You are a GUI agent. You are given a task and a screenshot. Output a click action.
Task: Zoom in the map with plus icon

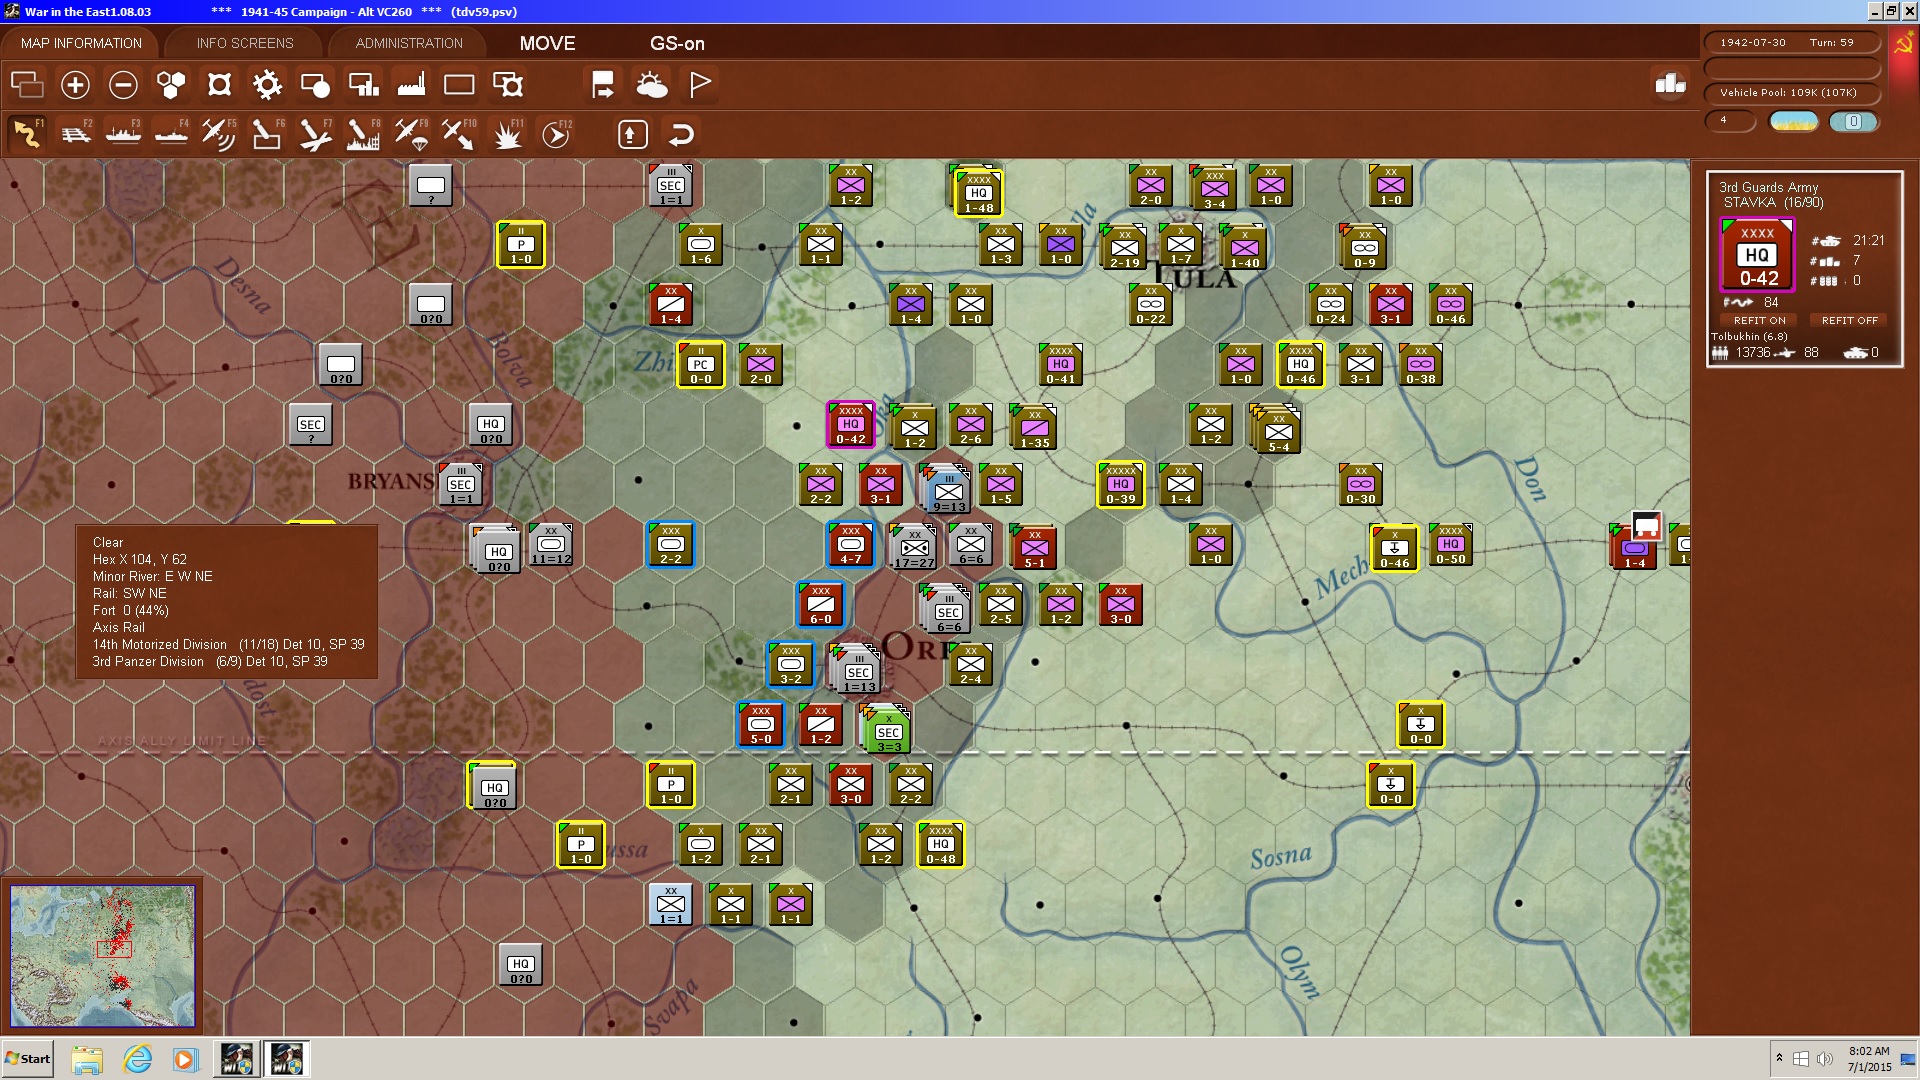(75, 85)
